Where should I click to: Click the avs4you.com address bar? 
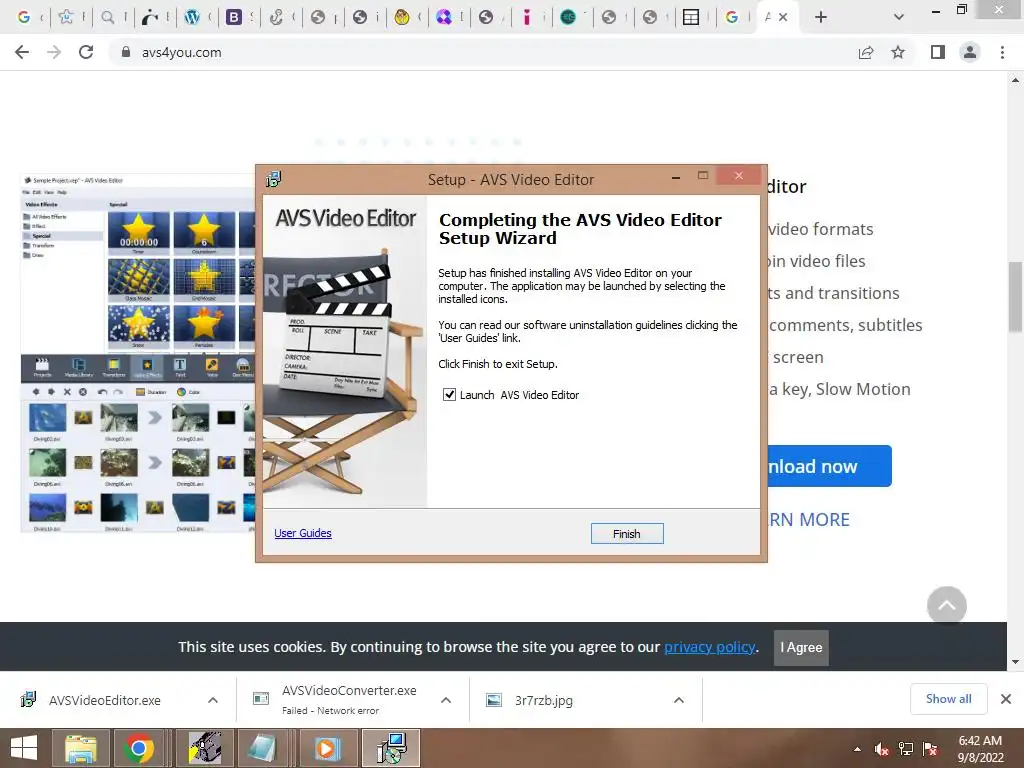[x=483, y=52]
